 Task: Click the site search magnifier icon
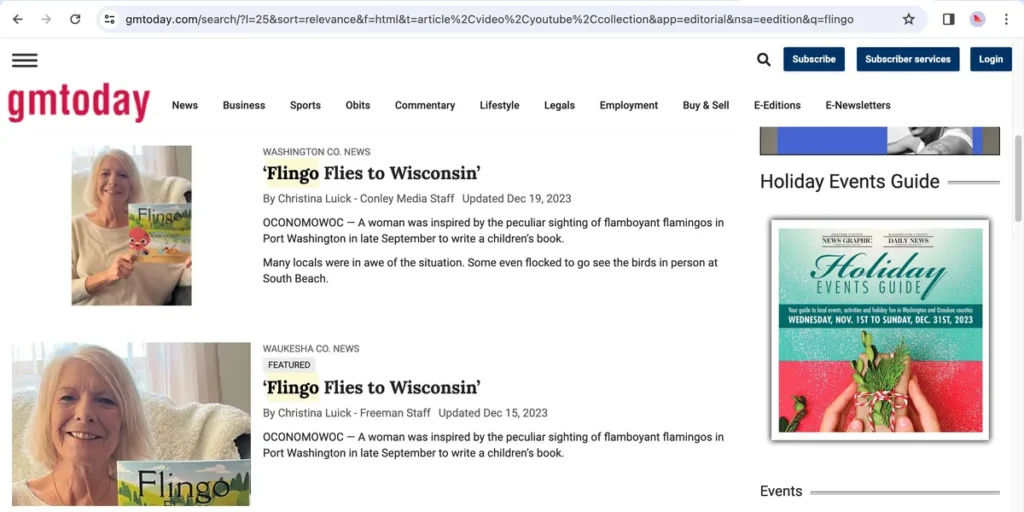(764, 60)
